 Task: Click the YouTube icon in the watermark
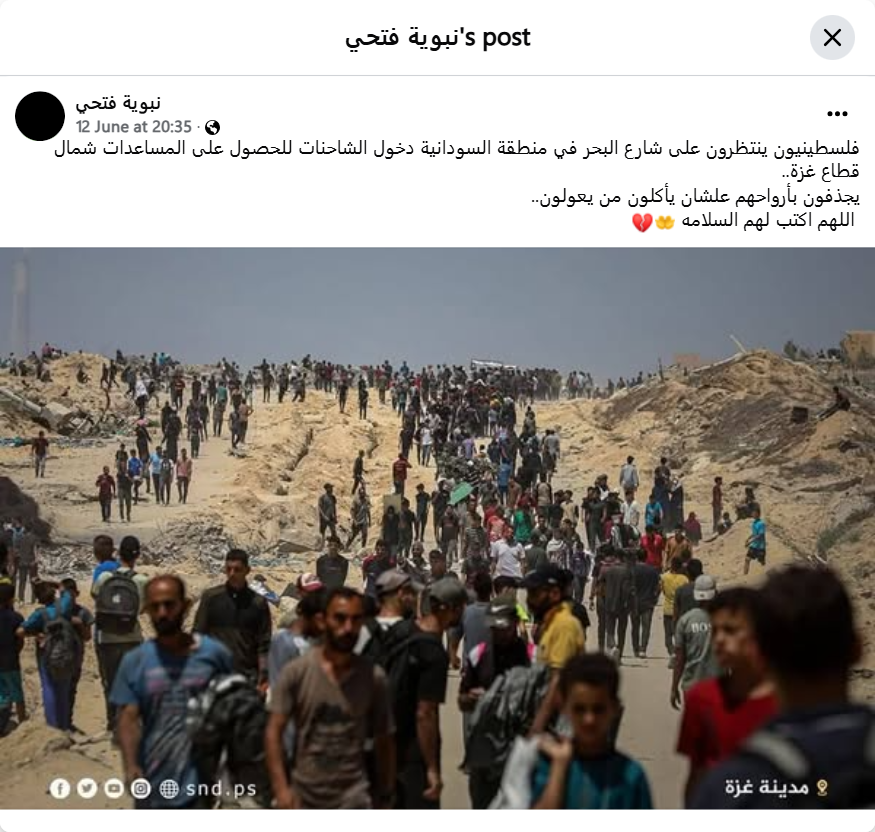click(114, 788)
